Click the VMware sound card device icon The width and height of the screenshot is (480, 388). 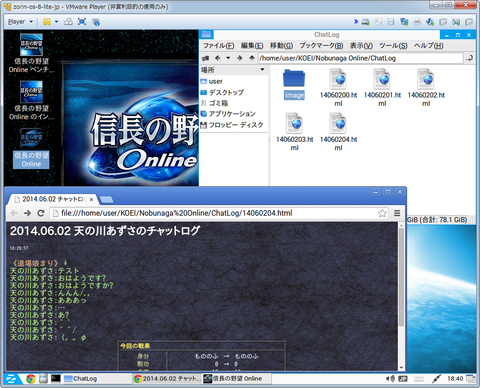pyautogui.click(x=430, y=22)
